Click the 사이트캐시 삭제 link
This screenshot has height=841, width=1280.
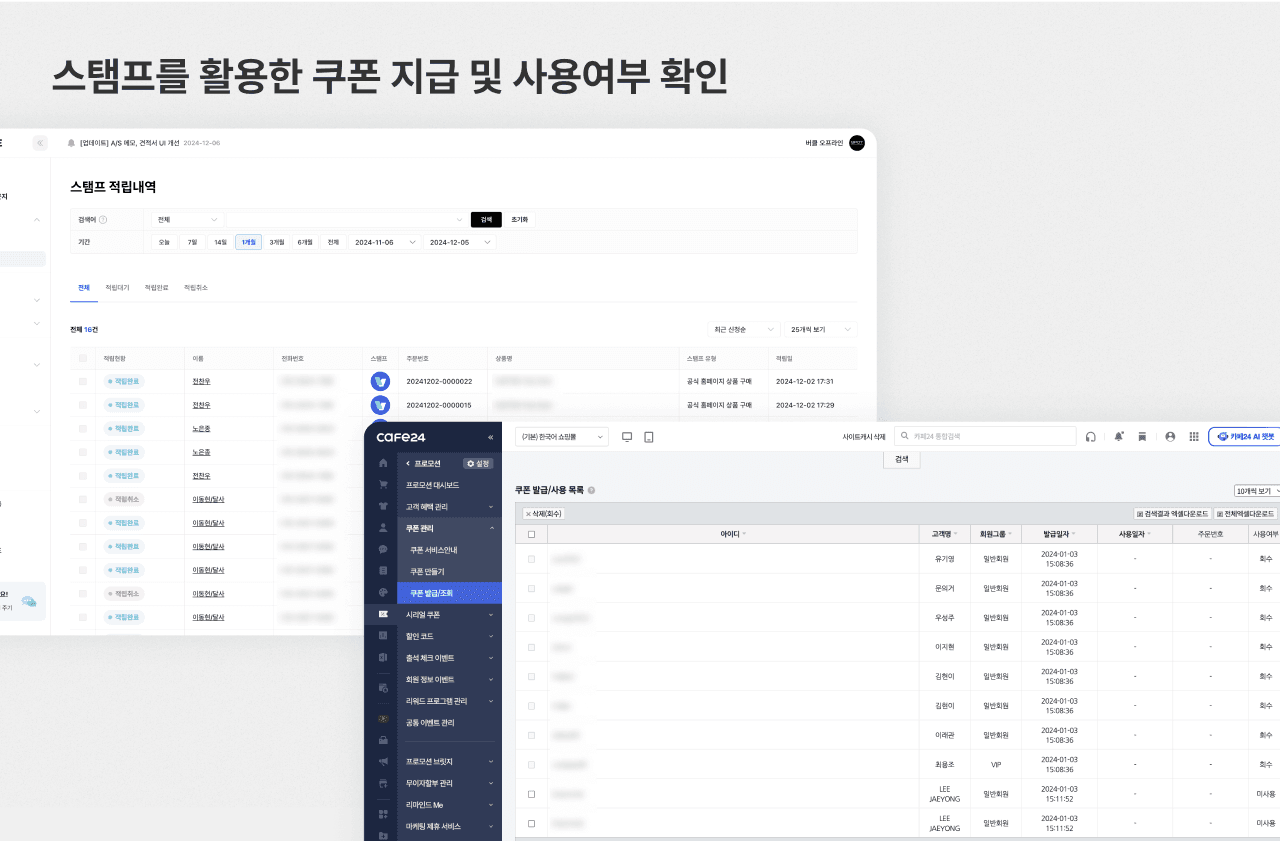coord(864,437)
